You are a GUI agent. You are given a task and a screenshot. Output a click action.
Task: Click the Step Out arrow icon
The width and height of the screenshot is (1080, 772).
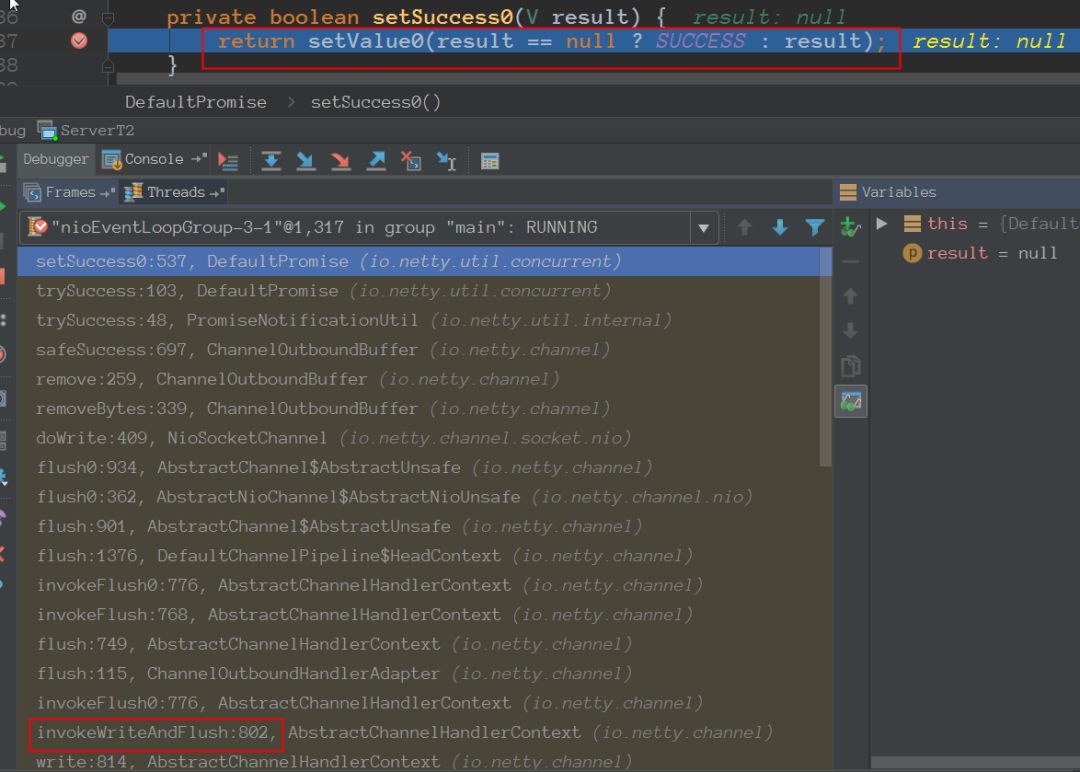(376, 161)
